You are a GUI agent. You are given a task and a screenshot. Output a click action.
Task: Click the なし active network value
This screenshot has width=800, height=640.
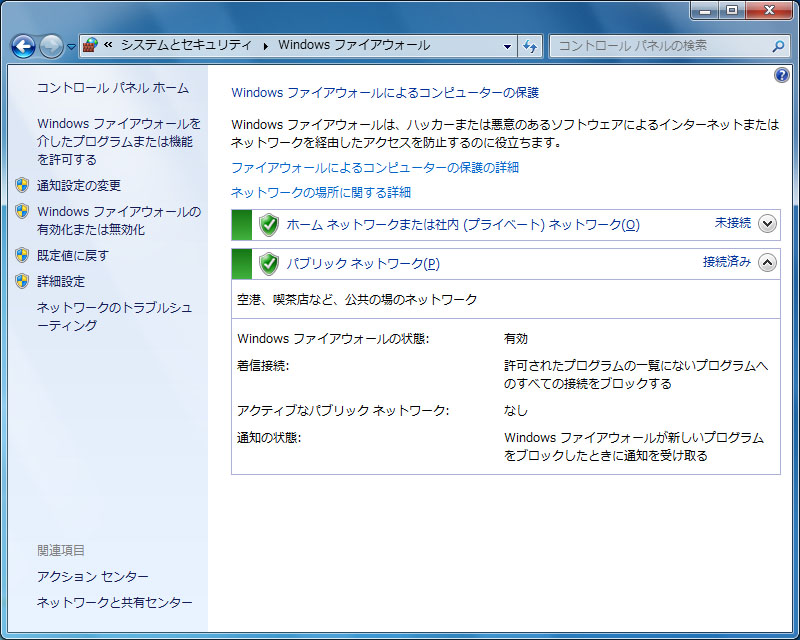coord(516,410)
